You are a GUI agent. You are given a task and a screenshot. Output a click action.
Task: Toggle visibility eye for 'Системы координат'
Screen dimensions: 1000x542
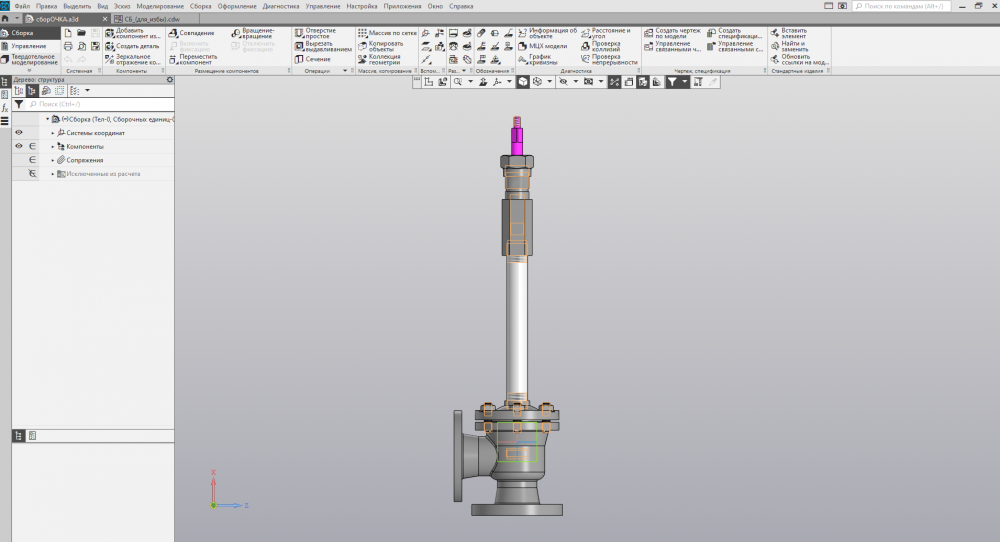[19, 132]
